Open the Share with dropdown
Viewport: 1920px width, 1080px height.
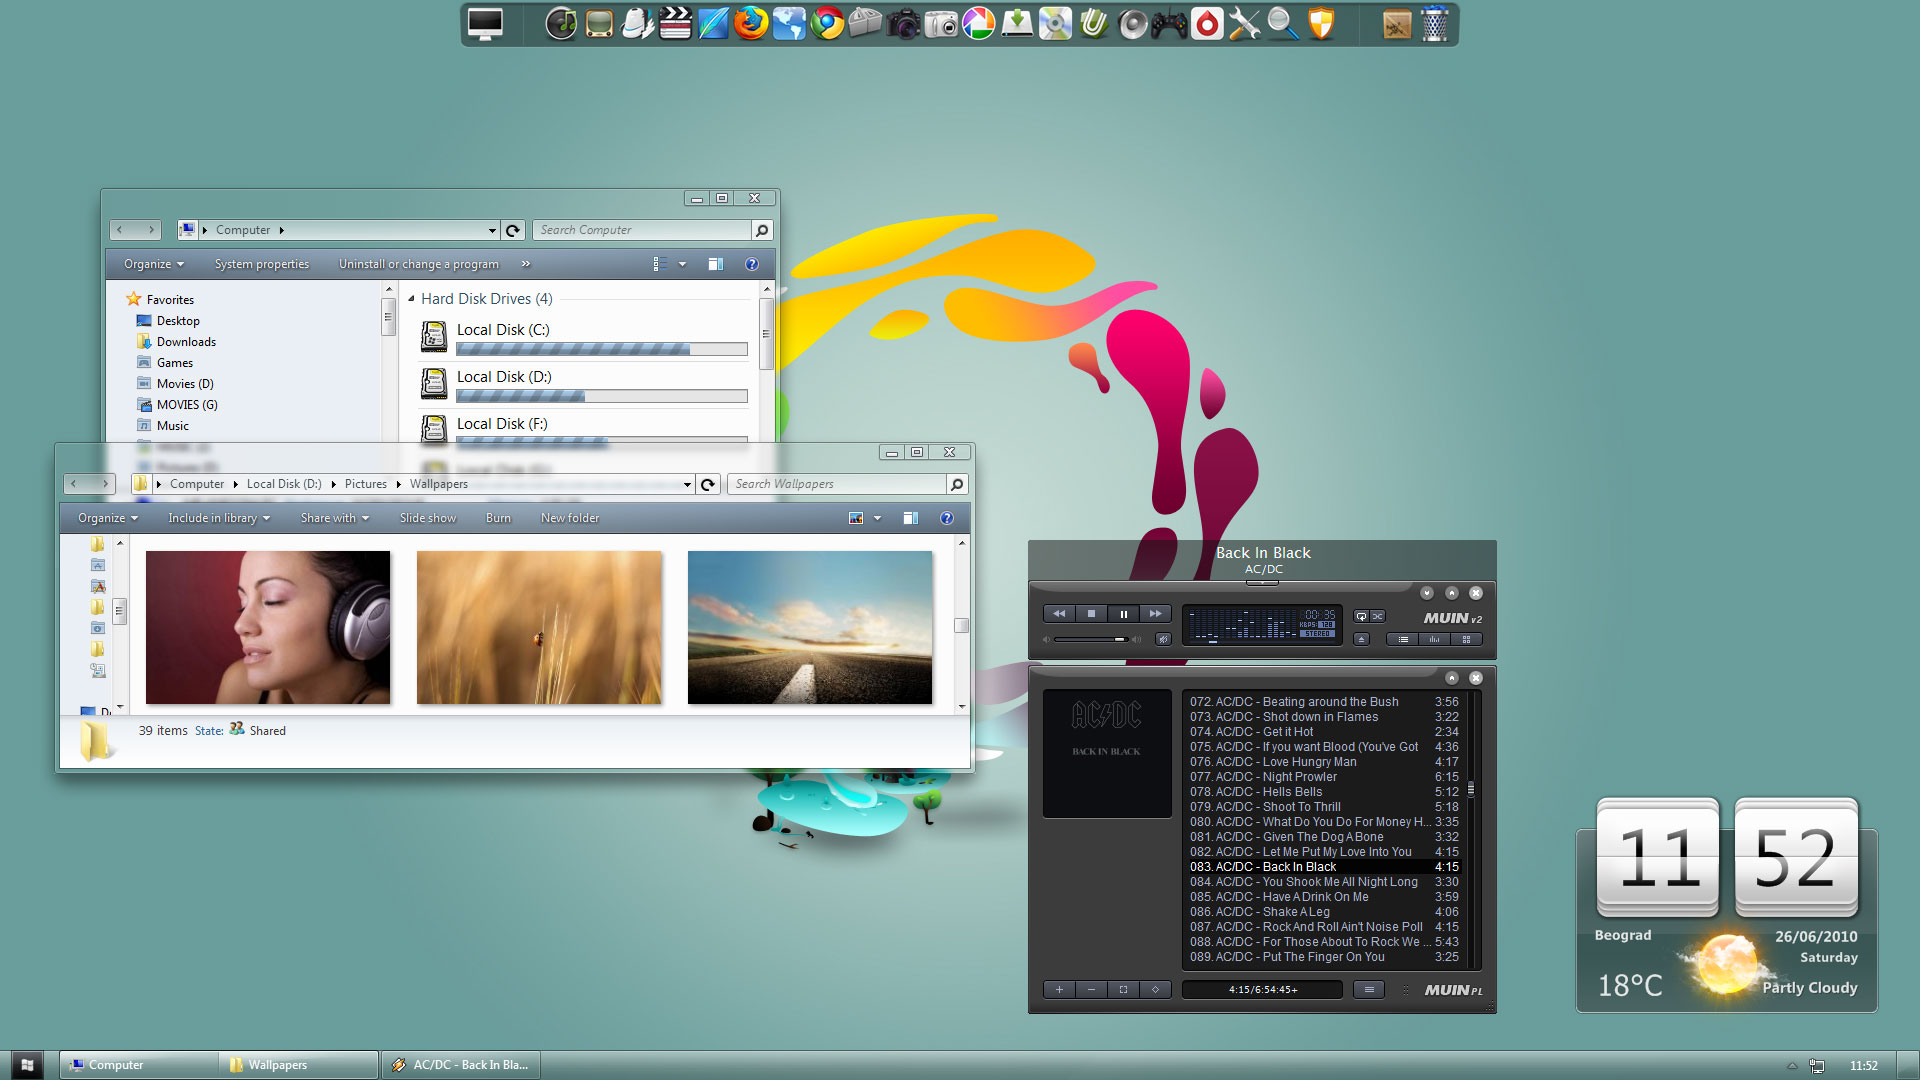click(335, 518)
